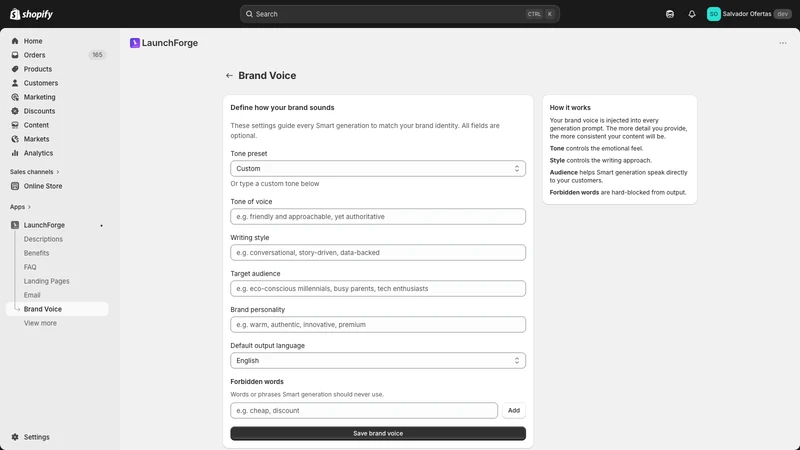Open the store sidekick icon in top bar
The height and width of the screenshot is (450, 800).
[670, 14]
